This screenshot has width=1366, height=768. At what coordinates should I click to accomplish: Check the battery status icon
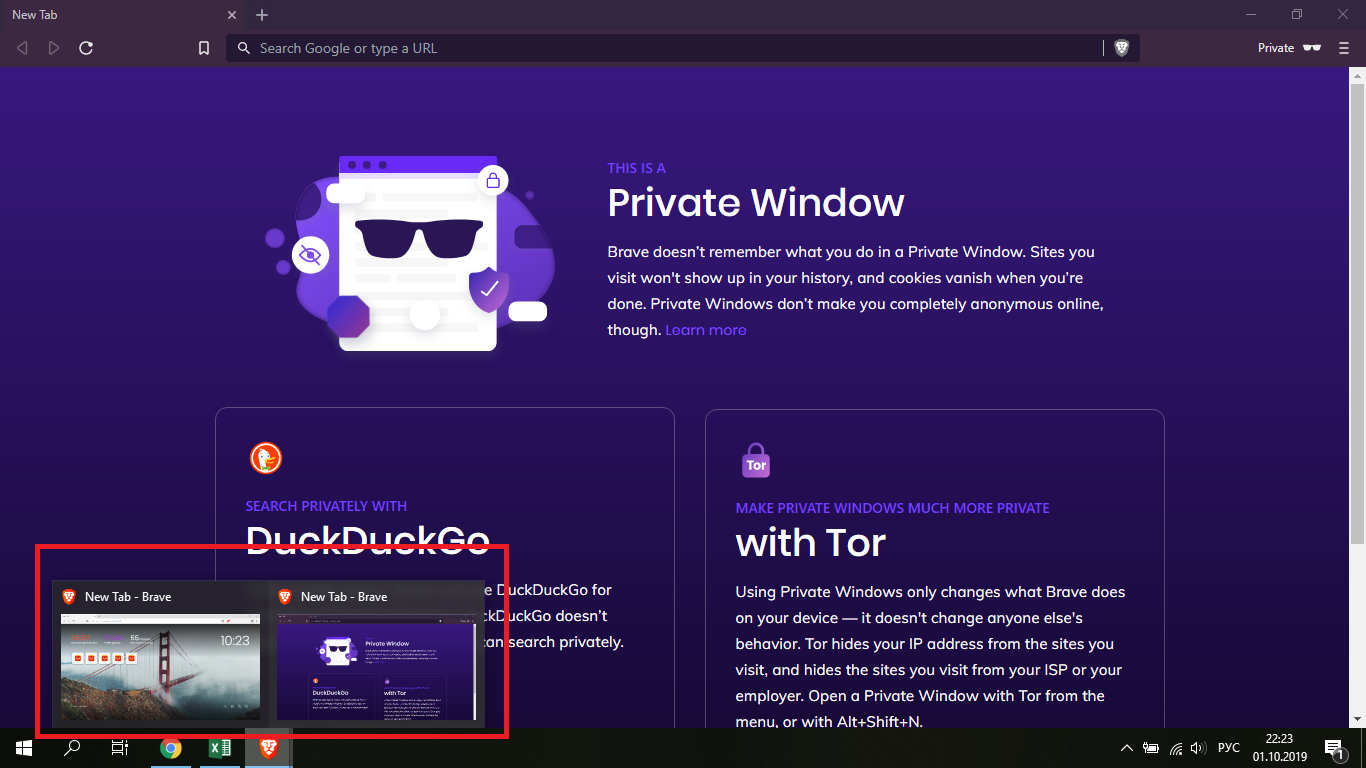1151,748
